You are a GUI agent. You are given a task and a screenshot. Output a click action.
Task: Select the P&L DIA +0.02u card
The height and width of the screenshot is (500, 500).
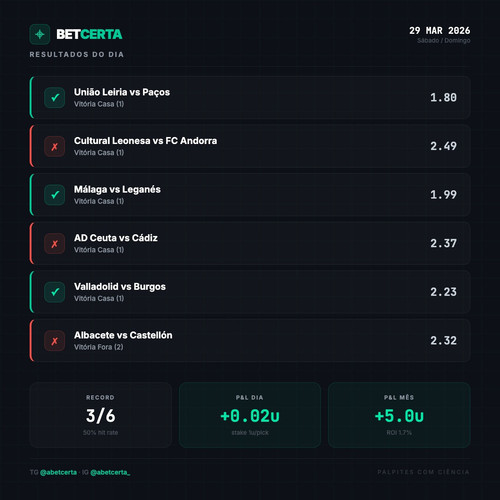[x=250, y=415]
